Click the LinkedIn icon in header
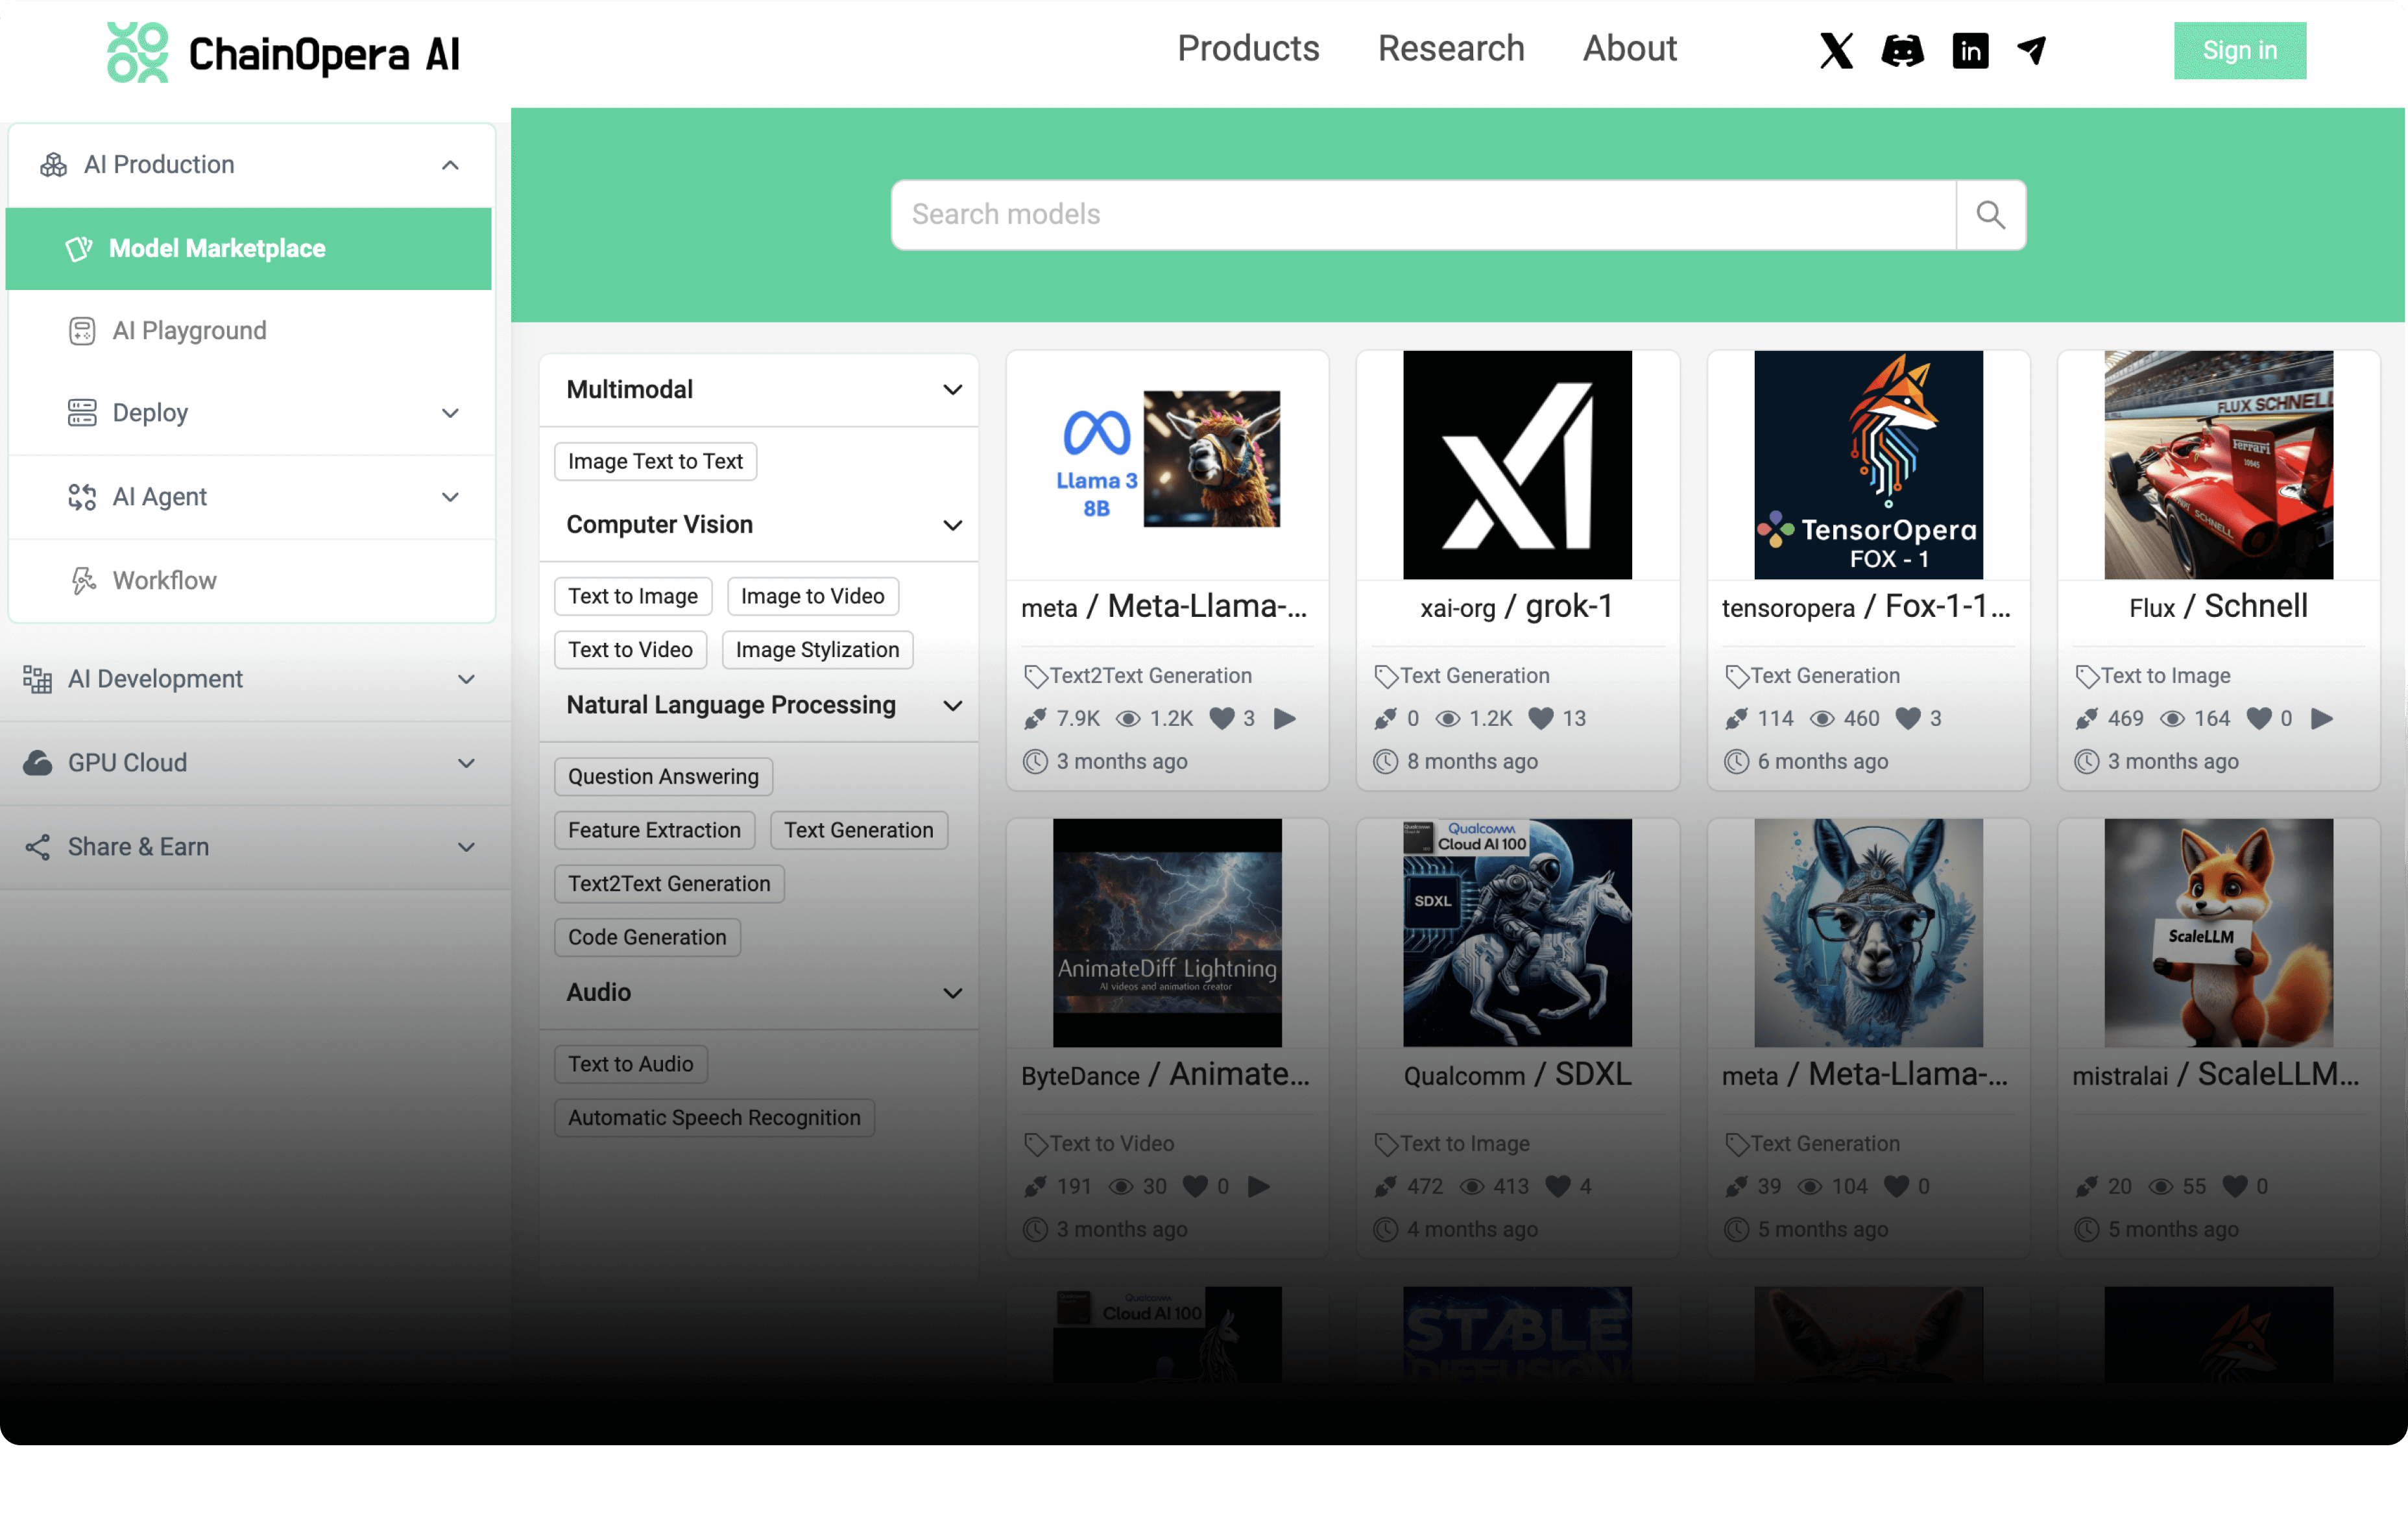The height and width of the screenshot is (1538, 2408). pyautogui.click(x=1969, y=50)
